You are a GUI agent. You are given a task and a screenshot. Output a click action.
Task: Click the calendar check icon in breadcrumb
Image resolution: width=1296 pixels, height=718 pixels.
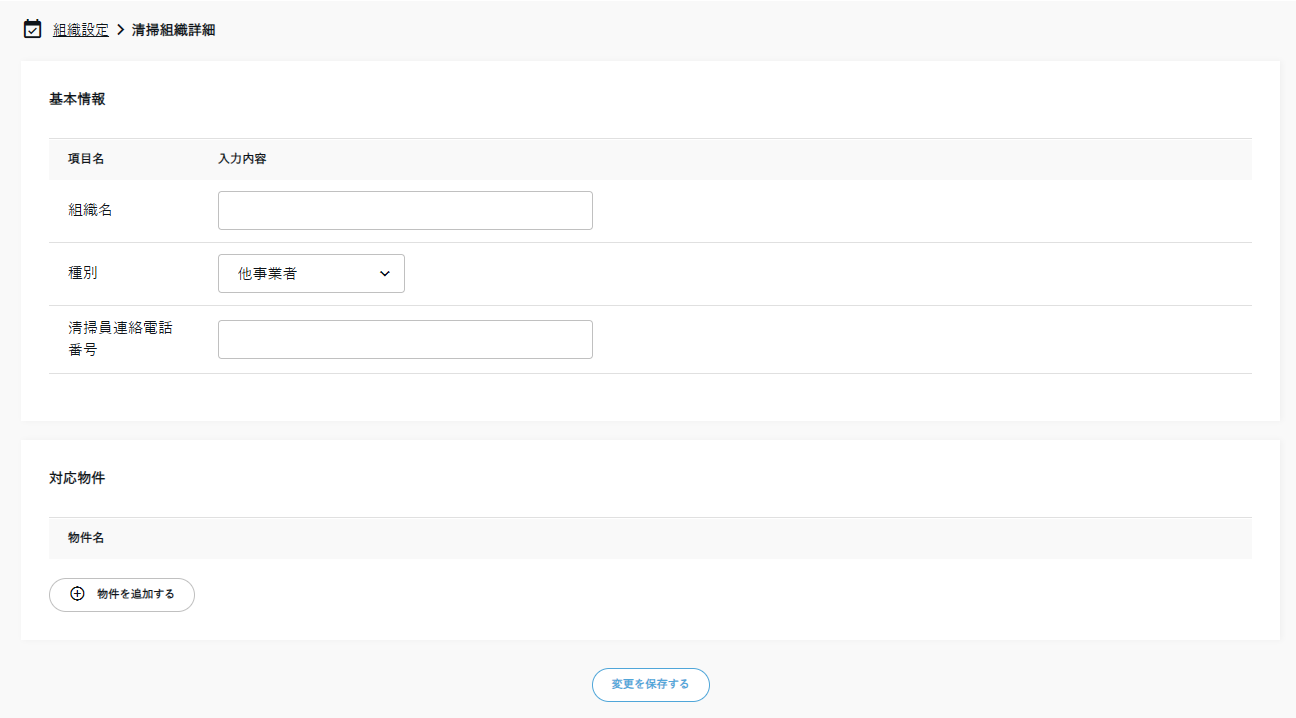coord(33,29)
